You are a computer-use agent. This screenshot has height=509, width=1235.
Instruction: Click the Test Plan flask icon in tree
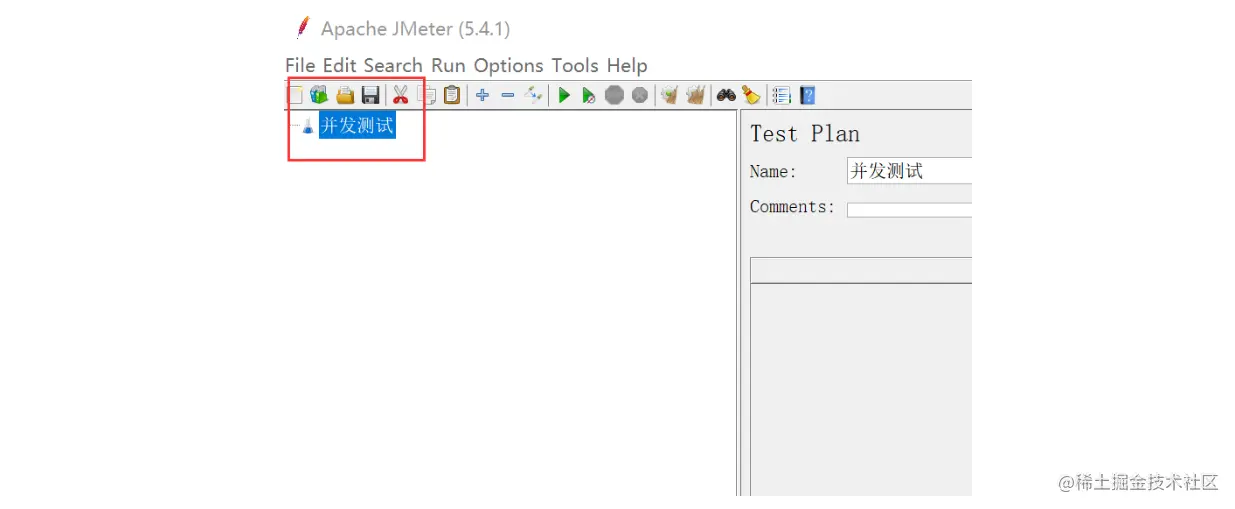click(307, 127)
